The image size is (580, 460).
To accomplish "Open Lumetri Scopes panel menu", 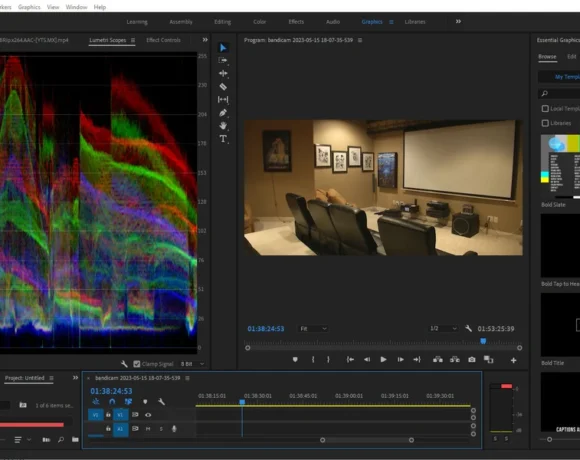I will pos(133,40).
